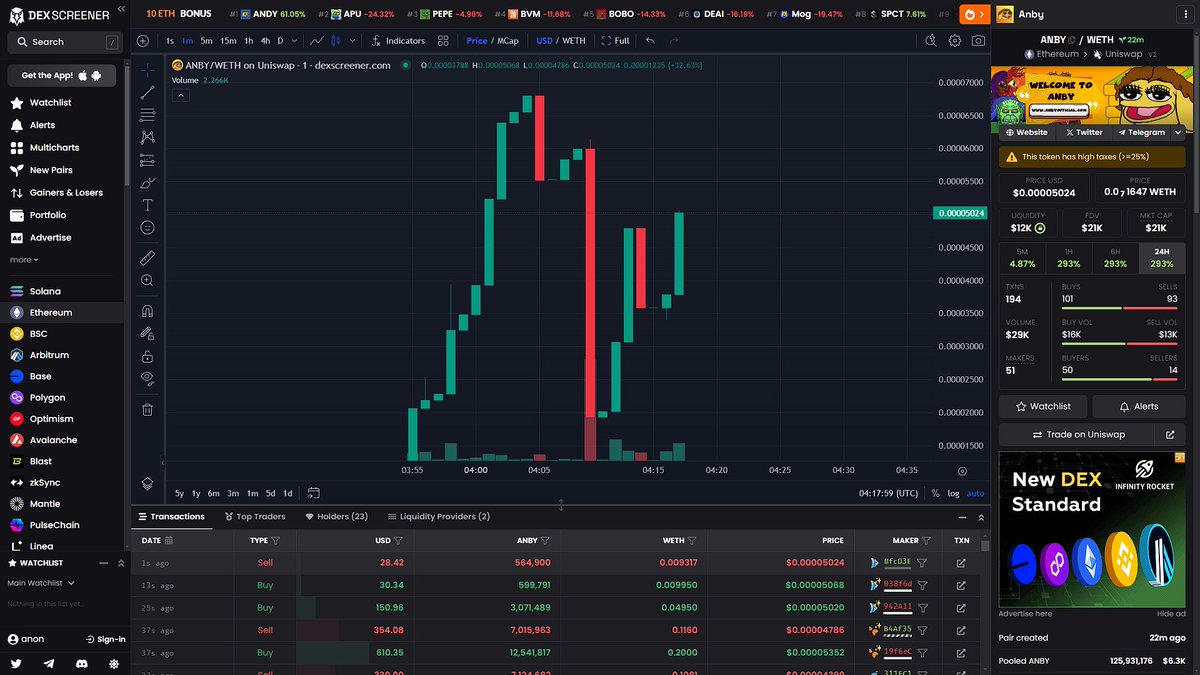Filter transactions by MAKER column

(927, 540)
